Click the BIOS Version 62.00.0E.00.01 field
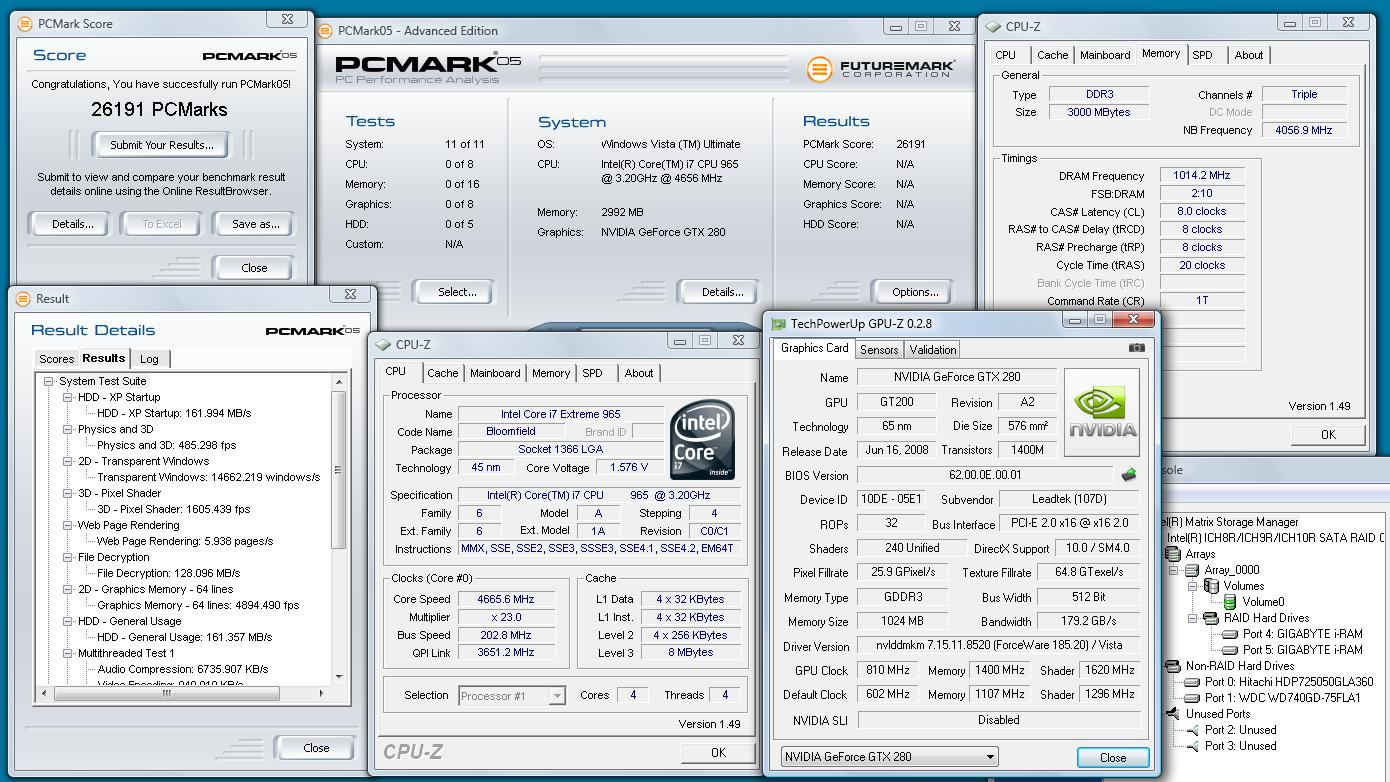Viewport: 1390px width, 782px height. click(x=985, y=475)
